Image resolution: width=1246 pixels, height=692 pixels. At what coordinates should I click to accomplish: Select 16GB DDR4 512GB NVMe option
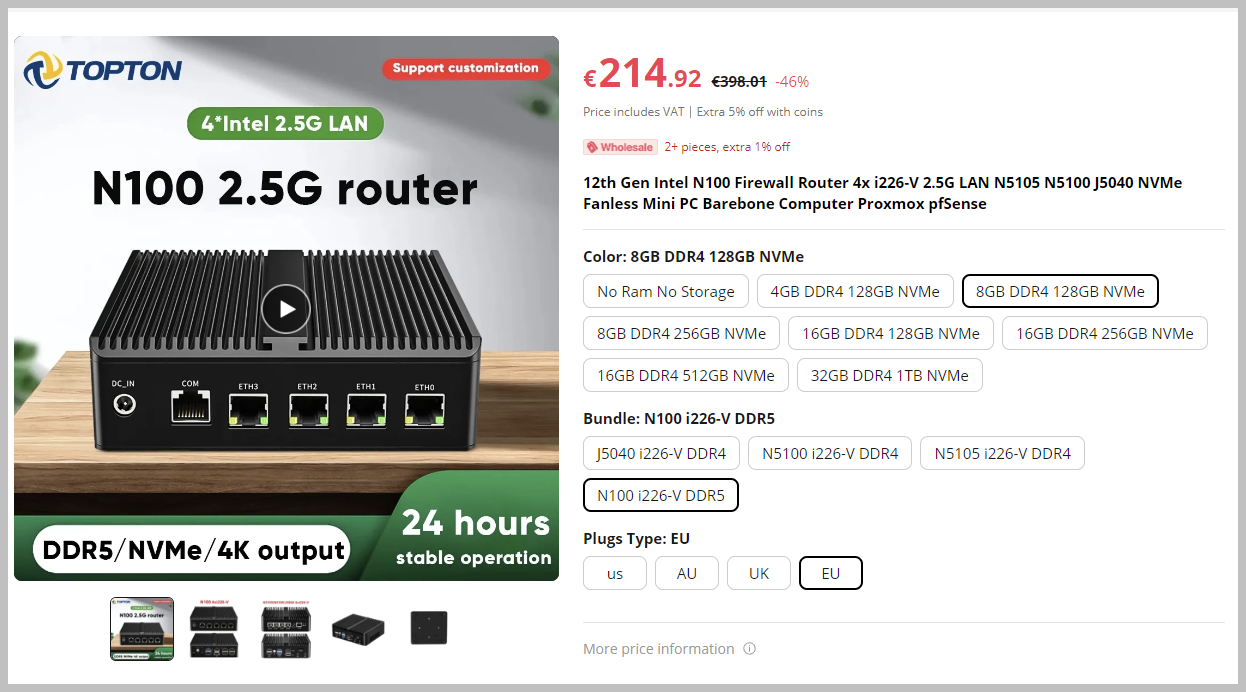tap(686, 375)
